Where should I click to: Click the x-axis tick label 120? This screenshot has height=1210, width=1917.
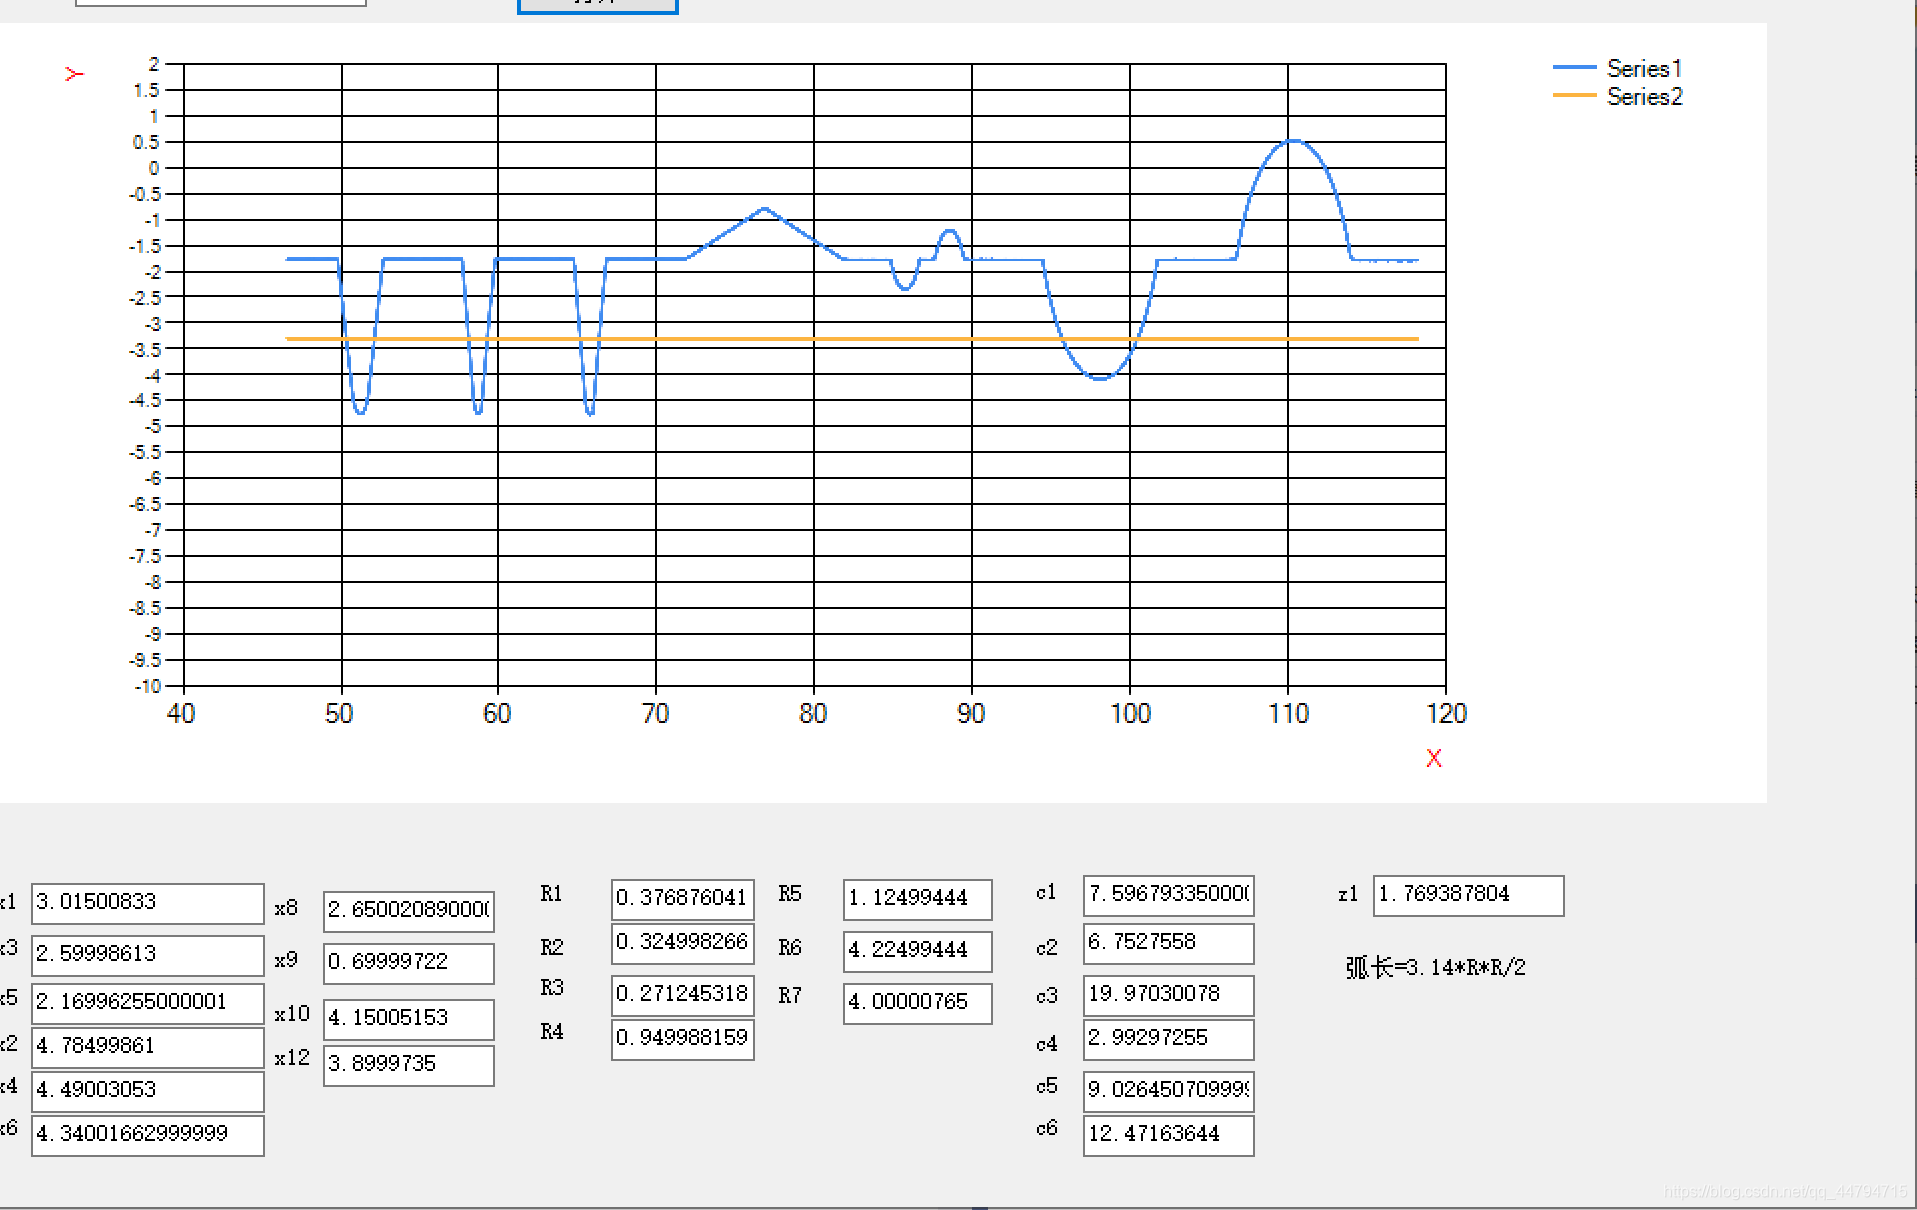click(1446, 713)
